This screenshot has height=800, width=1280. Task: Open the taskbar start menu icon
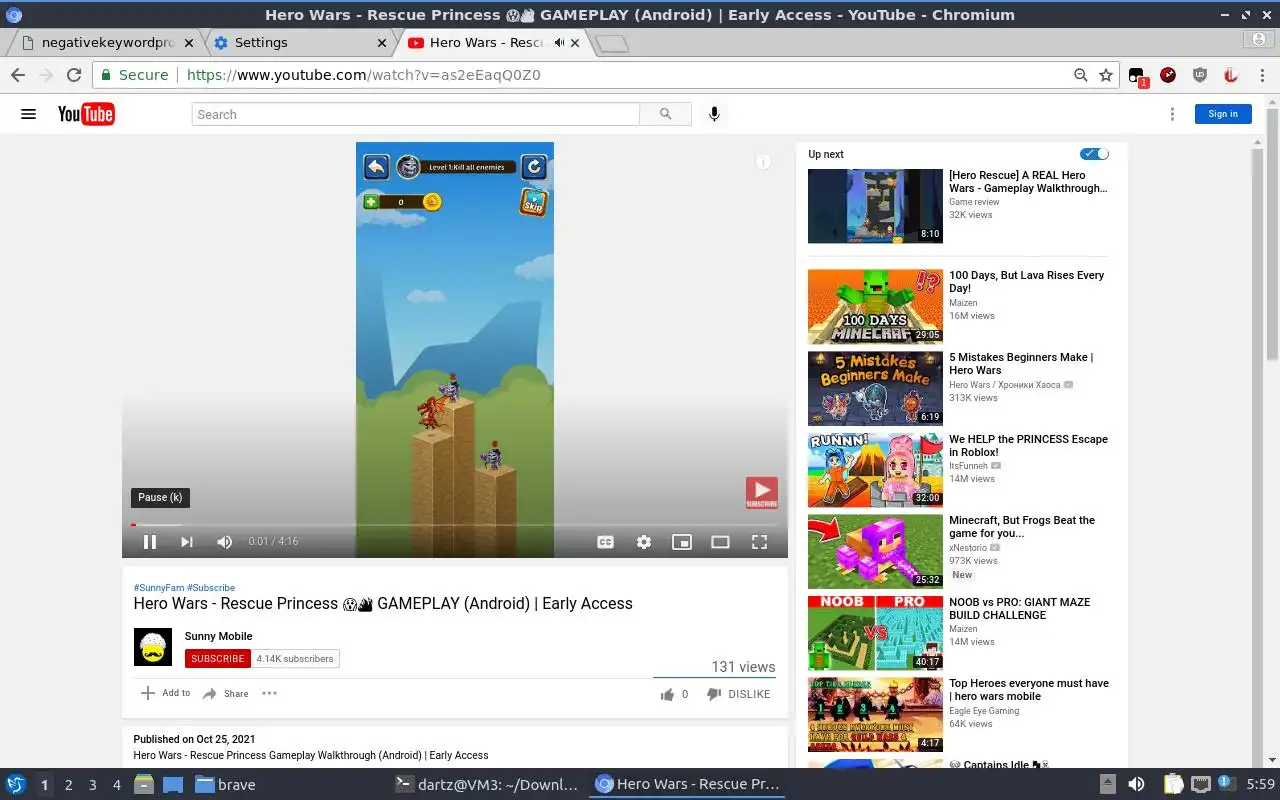tap(15, 785)
